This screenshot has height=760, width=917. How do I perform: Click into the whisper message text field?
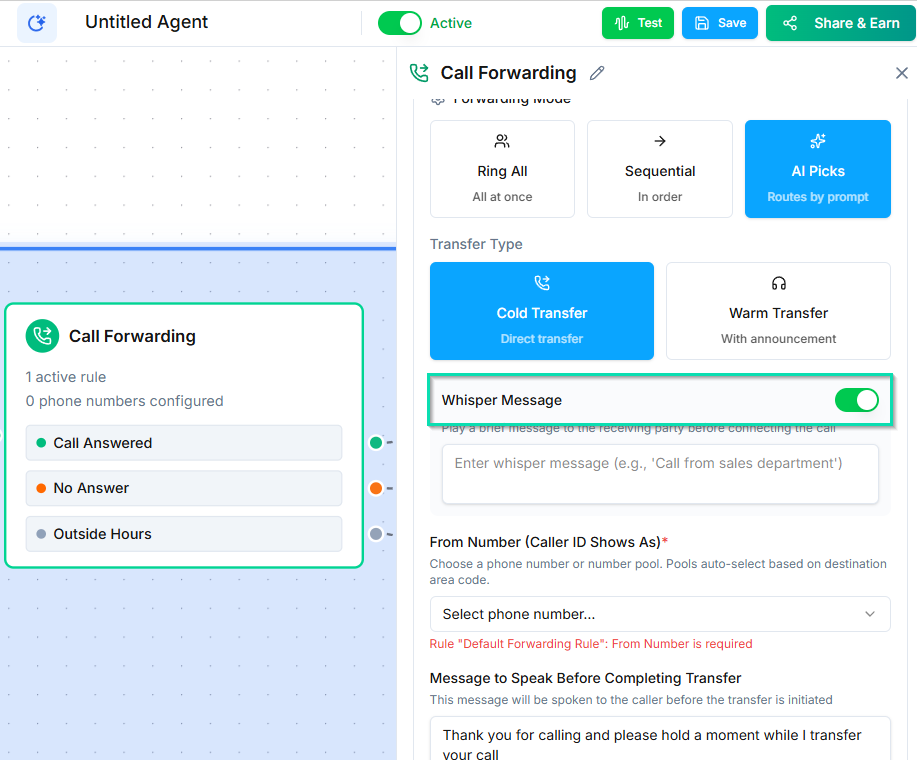point(659,473)
